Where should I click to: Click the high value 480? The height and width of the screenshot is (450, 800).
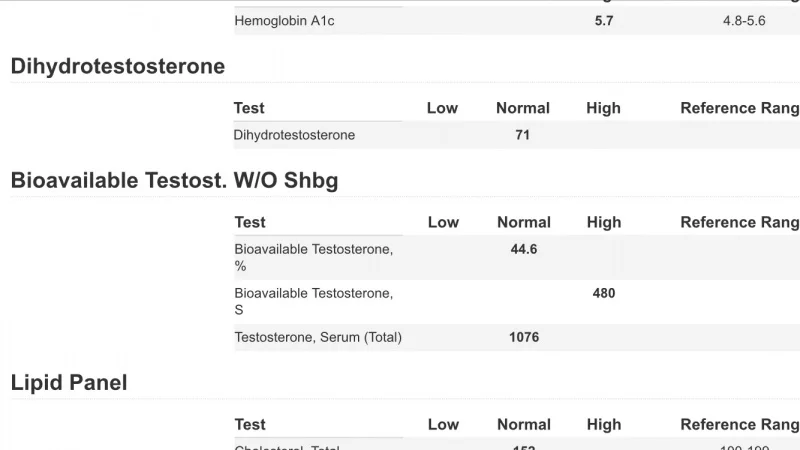[604, 293]
